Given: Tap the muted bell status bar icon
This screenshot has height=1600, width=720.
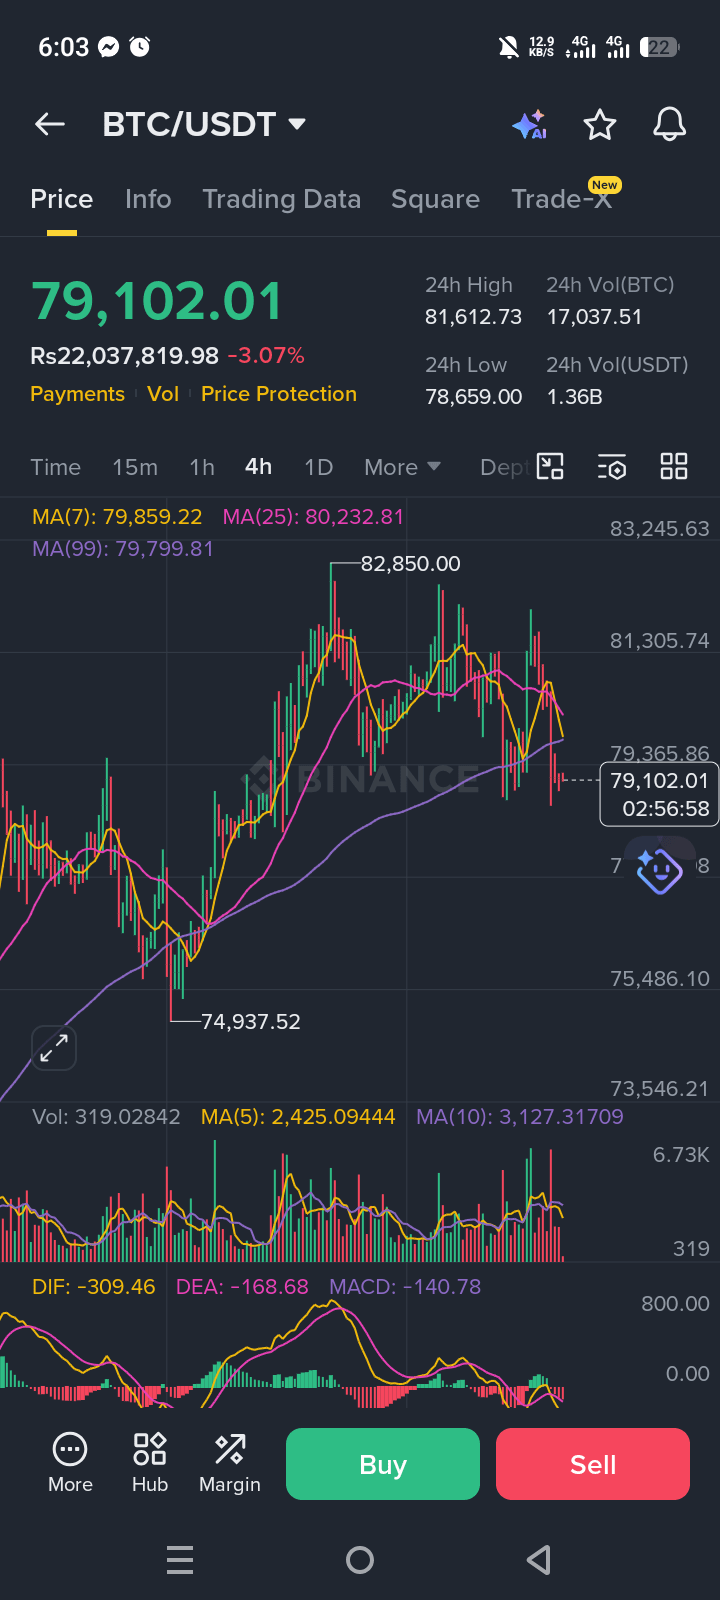Looking at the screenshot, I should [509, 47].
